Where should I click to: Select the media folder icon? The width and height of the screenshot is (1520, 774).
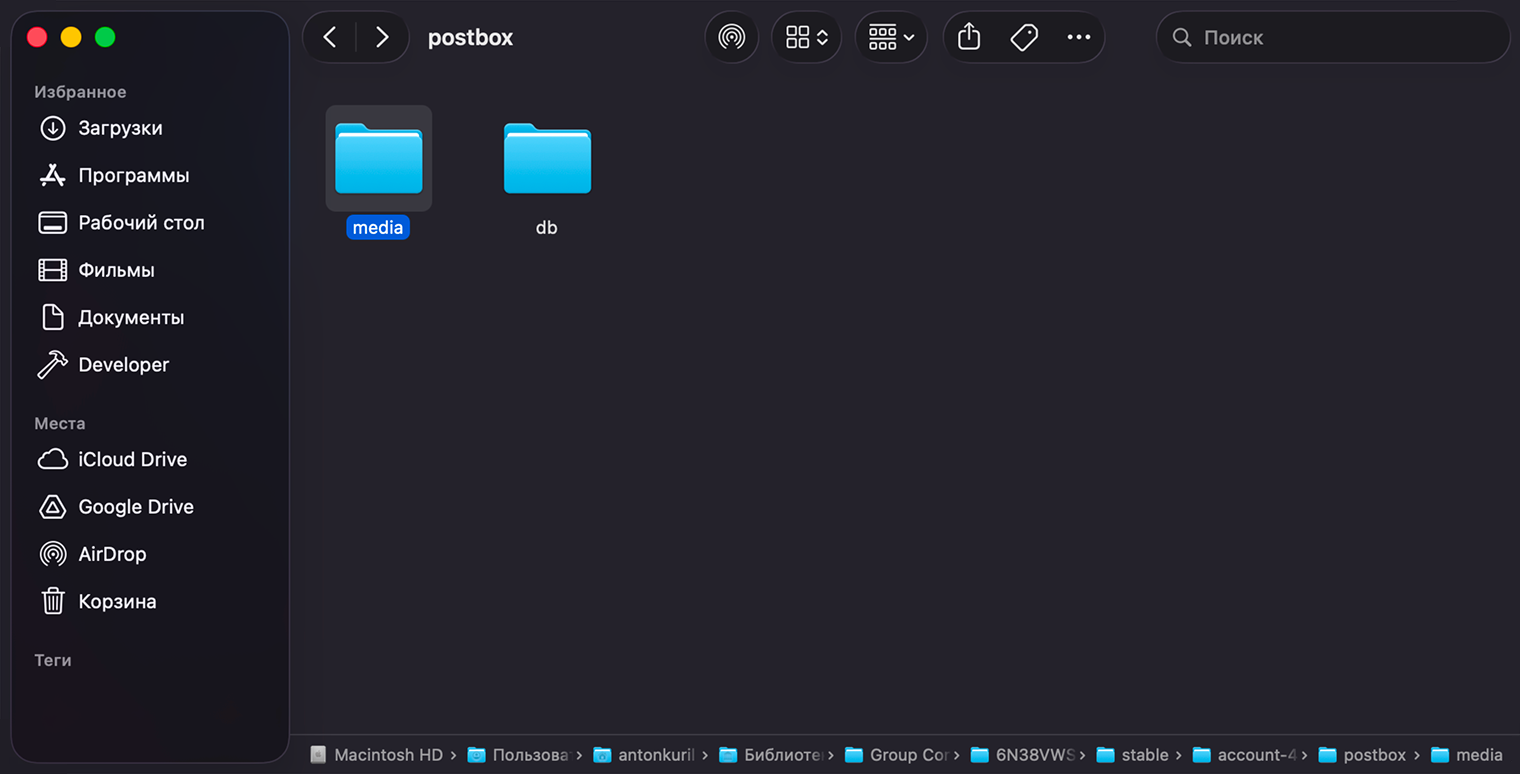tap(378, 159)
